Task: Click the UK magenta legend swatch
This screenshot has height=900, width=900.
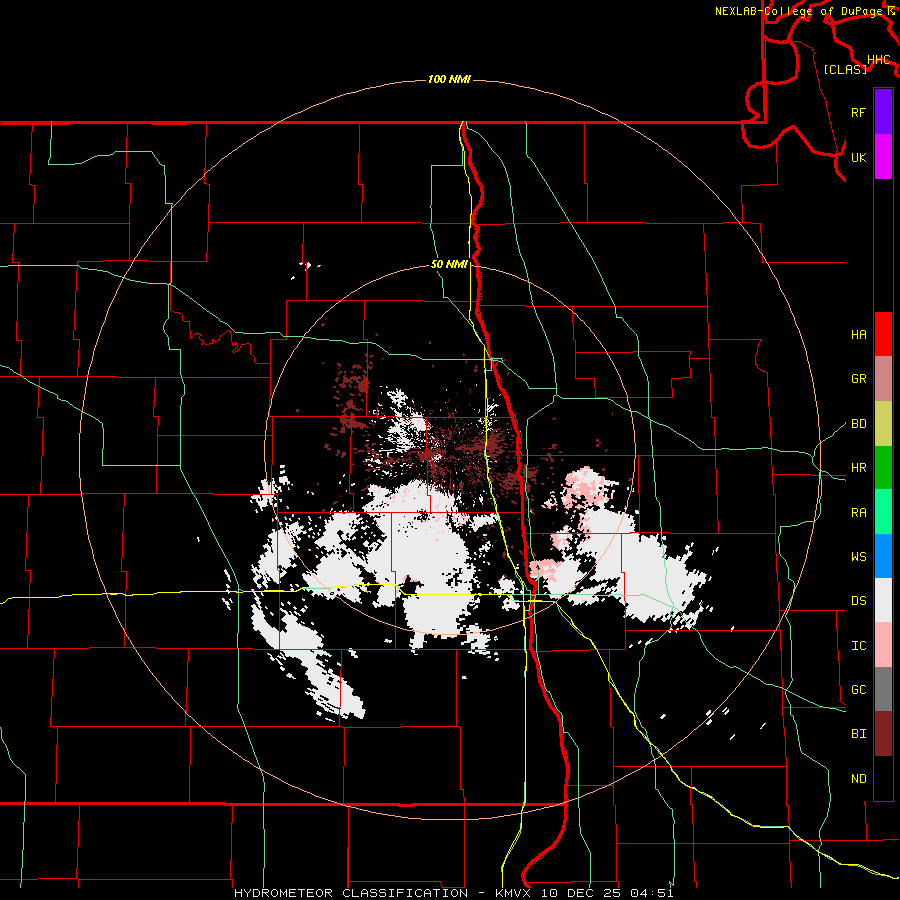Action: point(883,157)
